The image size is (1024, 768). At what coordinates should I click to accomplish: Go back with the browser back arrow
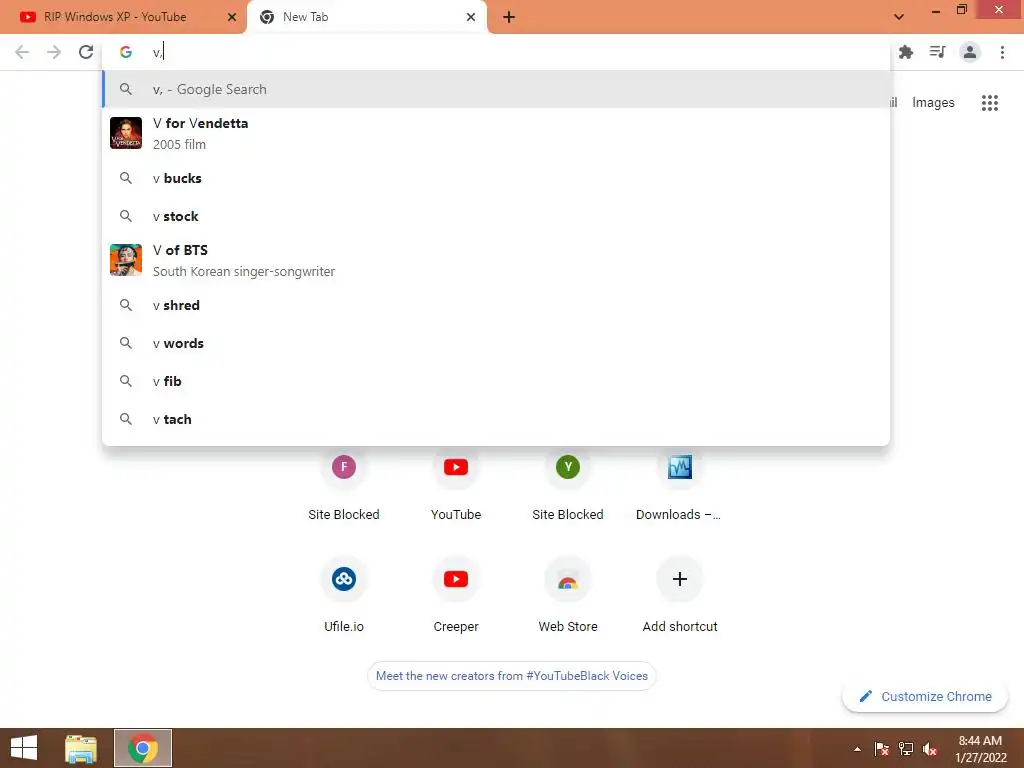coord(22,52)
